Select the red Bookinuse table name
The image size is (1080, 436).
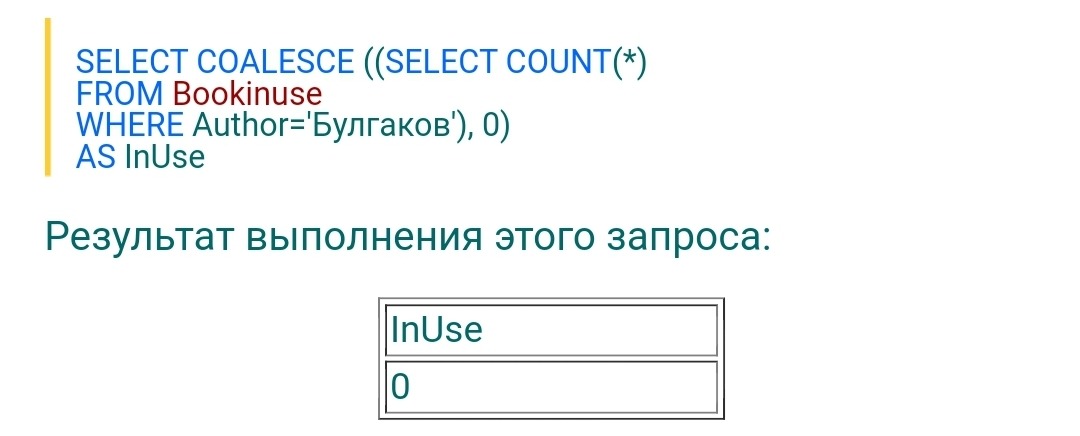247,95
